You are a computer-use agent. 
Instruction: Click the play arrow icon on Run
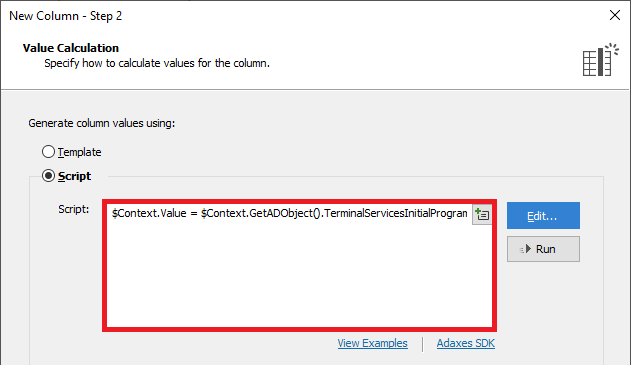(x=526, y=249)
